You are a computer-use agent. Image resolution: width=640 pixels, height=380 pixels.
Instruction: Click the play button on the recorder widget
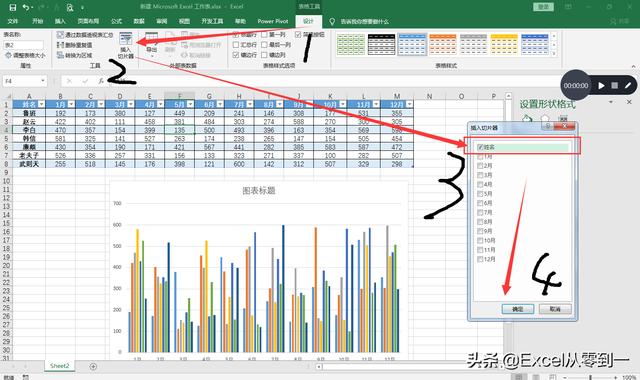(601, 86)
